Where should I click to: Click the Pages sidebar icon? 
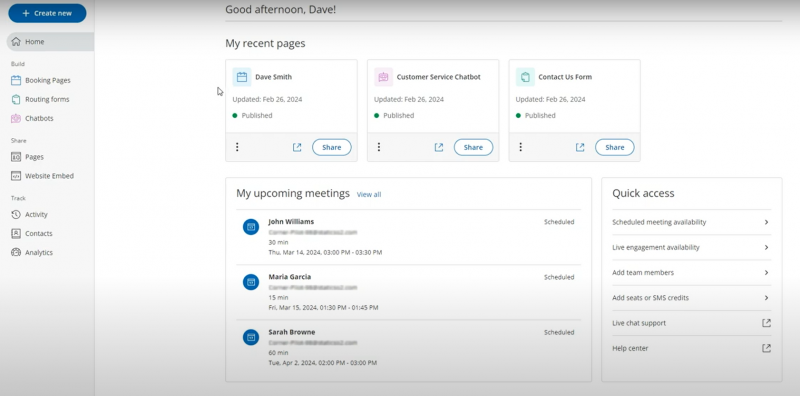tap(16, 157)
